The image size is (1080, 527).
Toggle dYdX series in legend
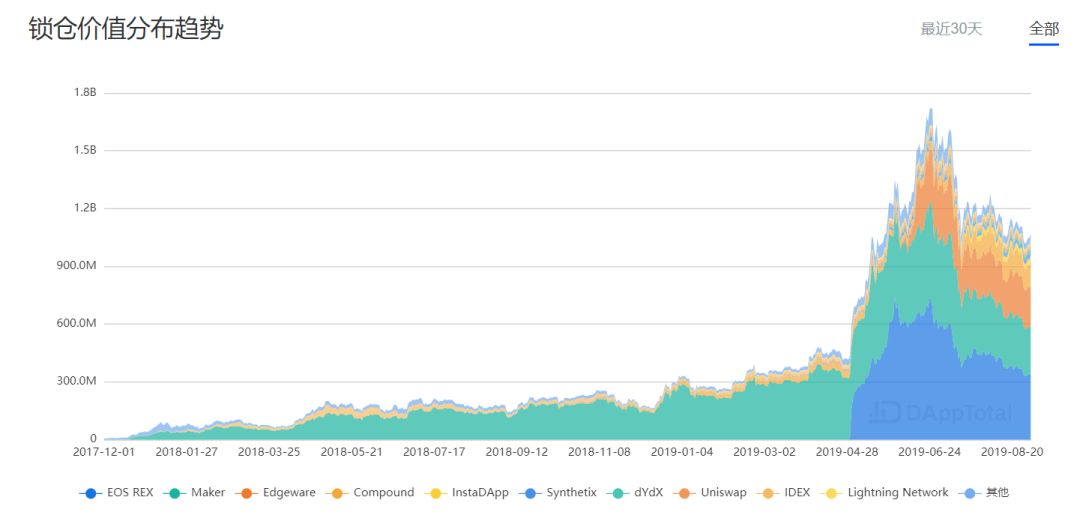pos(634,493)
